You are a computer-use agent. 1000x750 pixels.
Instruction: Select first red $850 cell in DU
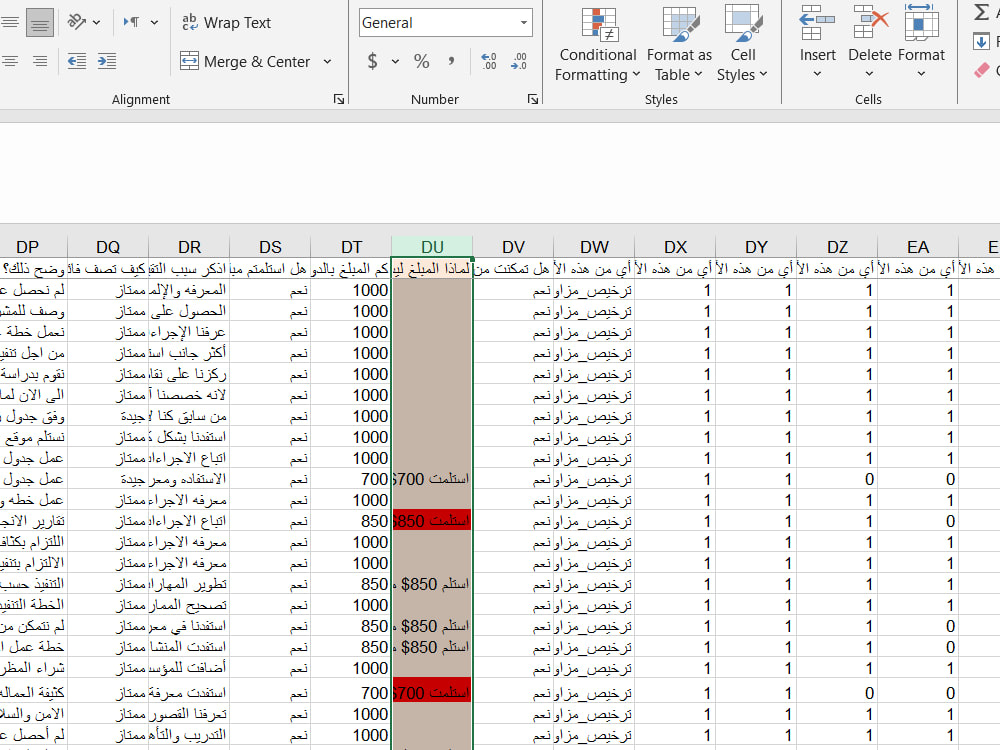[432, 521]
